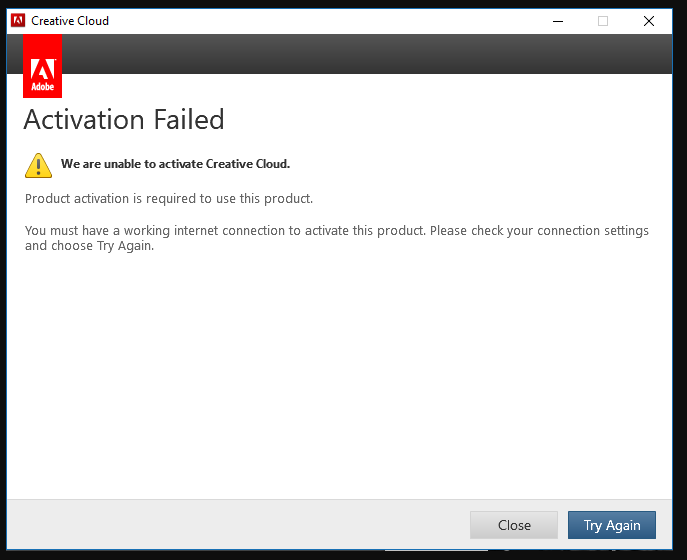
Task: Close the window using the title bar X
Action: [x=649, y=20]
